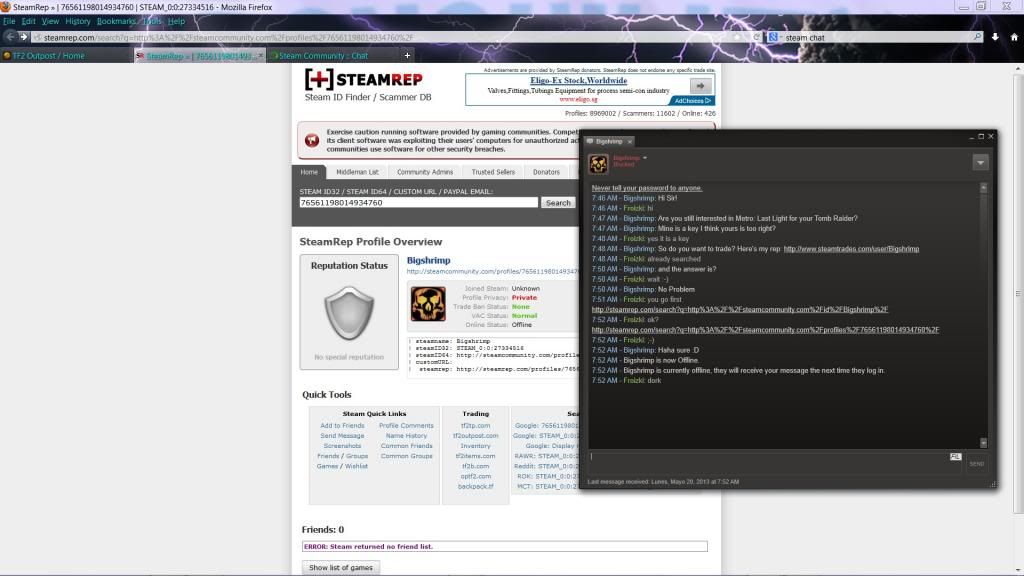The height and width of the screenshot is (576, 1024).
Task: Open the Add to Friends link
Action: 342,426
